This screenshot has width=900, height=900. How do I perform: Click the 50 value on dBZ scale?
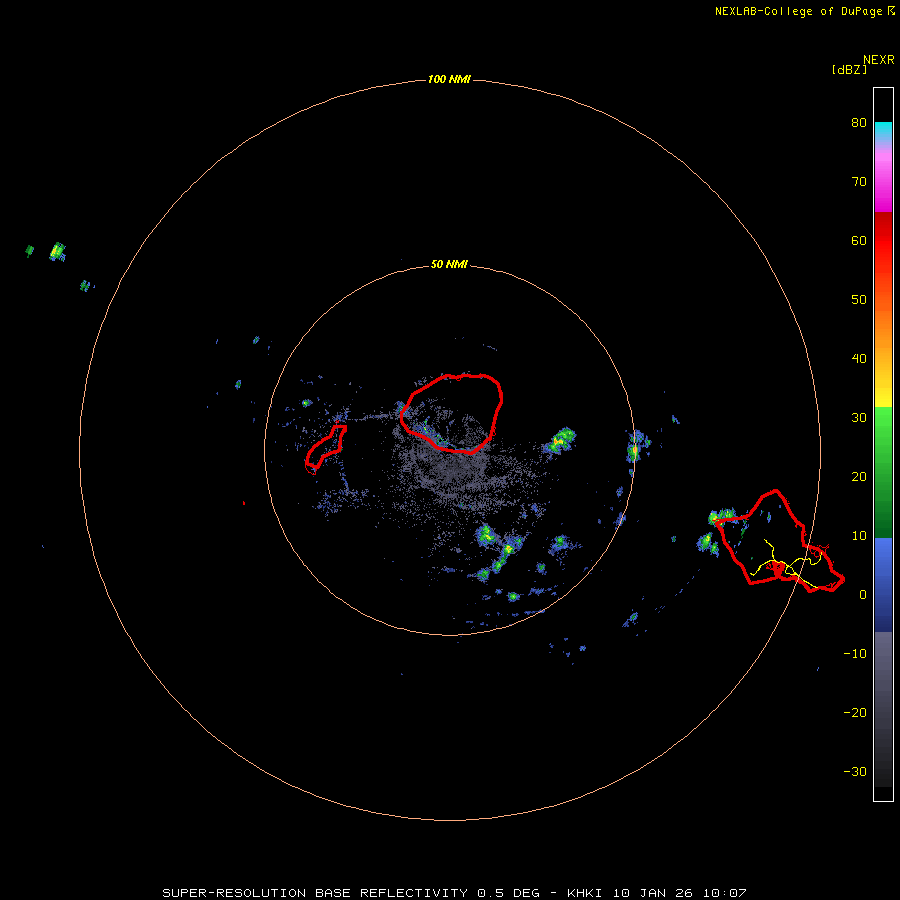click(859, 300)
